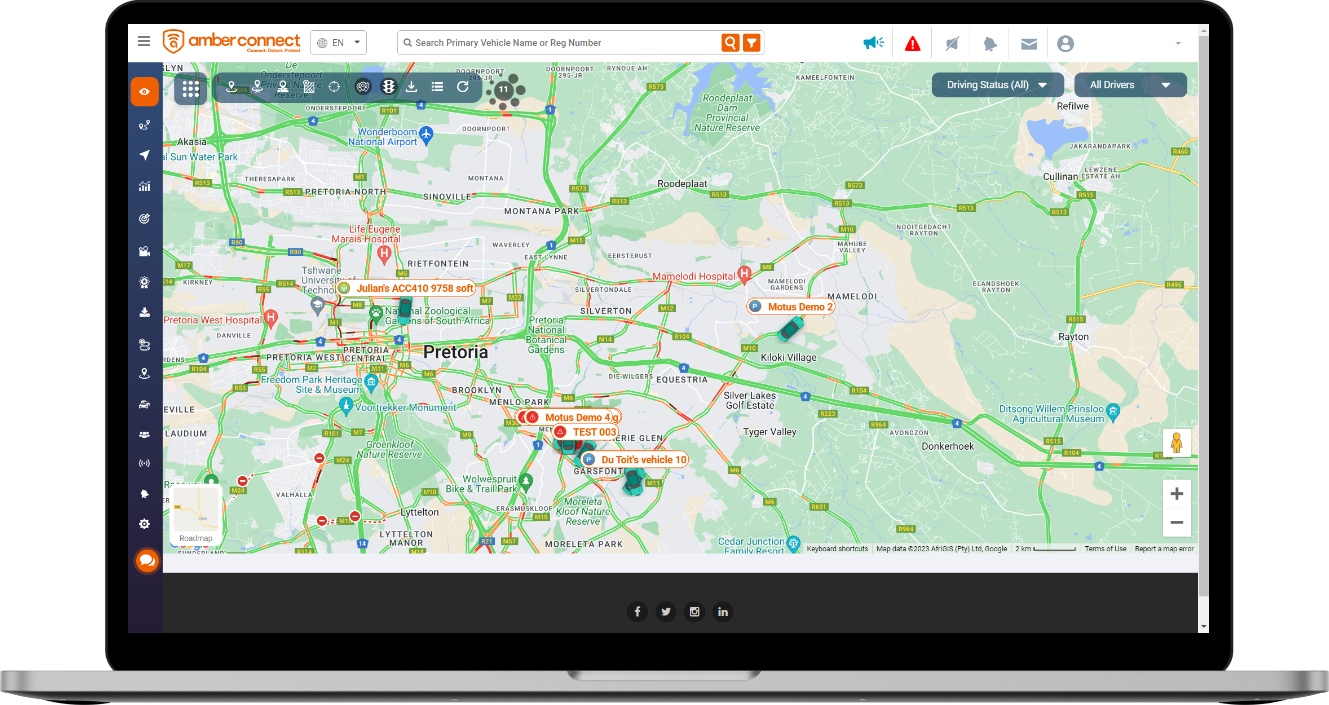
Task: Click the second pin map toolbar tool
Action: [x=257, y=87]
